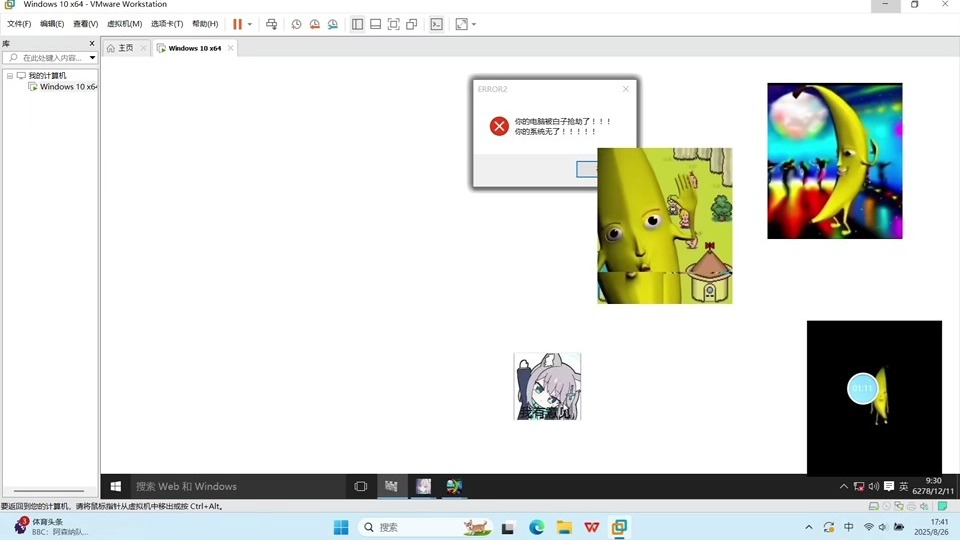Close the Windows 10 x64 tab
Image resolution: width=960 pixels, height=540 pixels.
(230, 48)
